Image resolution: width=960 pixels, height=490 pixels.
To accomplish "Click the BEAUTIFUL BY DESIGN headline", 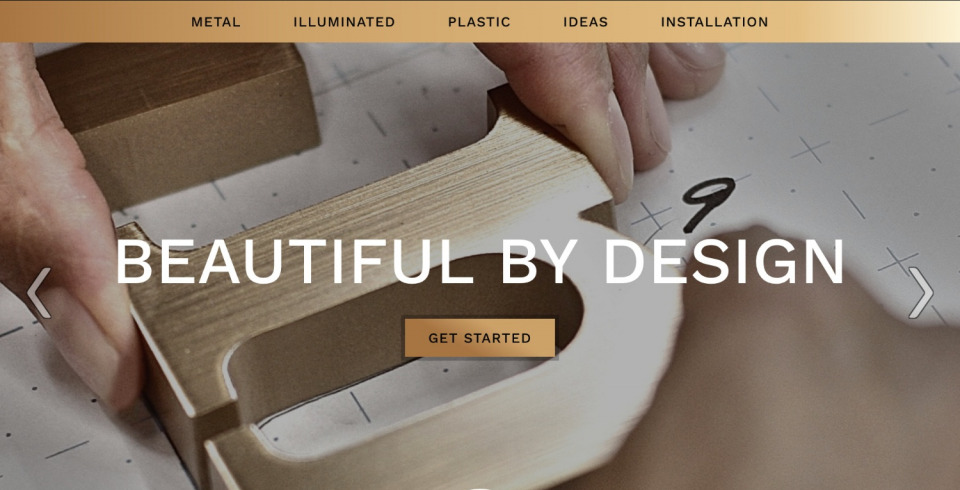I will (x=479, y=262).
